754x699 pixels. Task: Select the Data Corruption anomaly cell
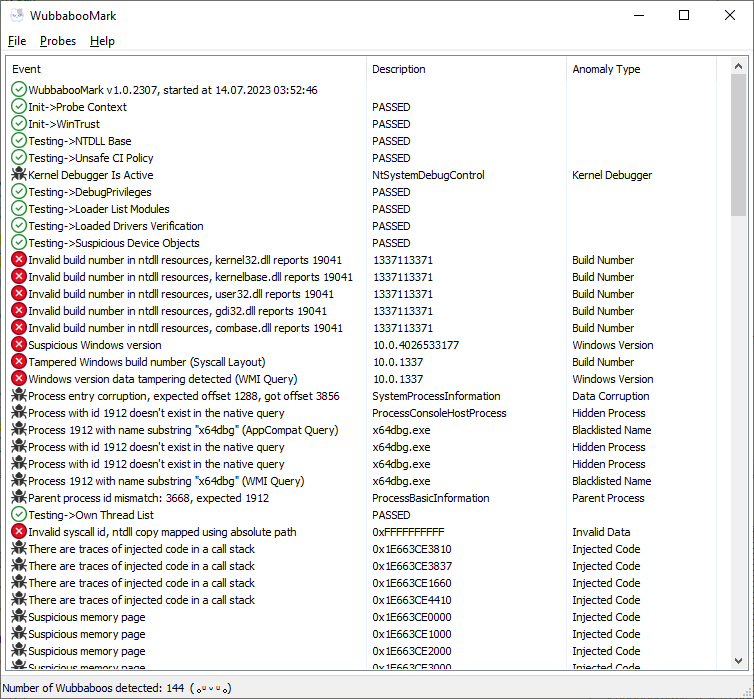[611, 396]
